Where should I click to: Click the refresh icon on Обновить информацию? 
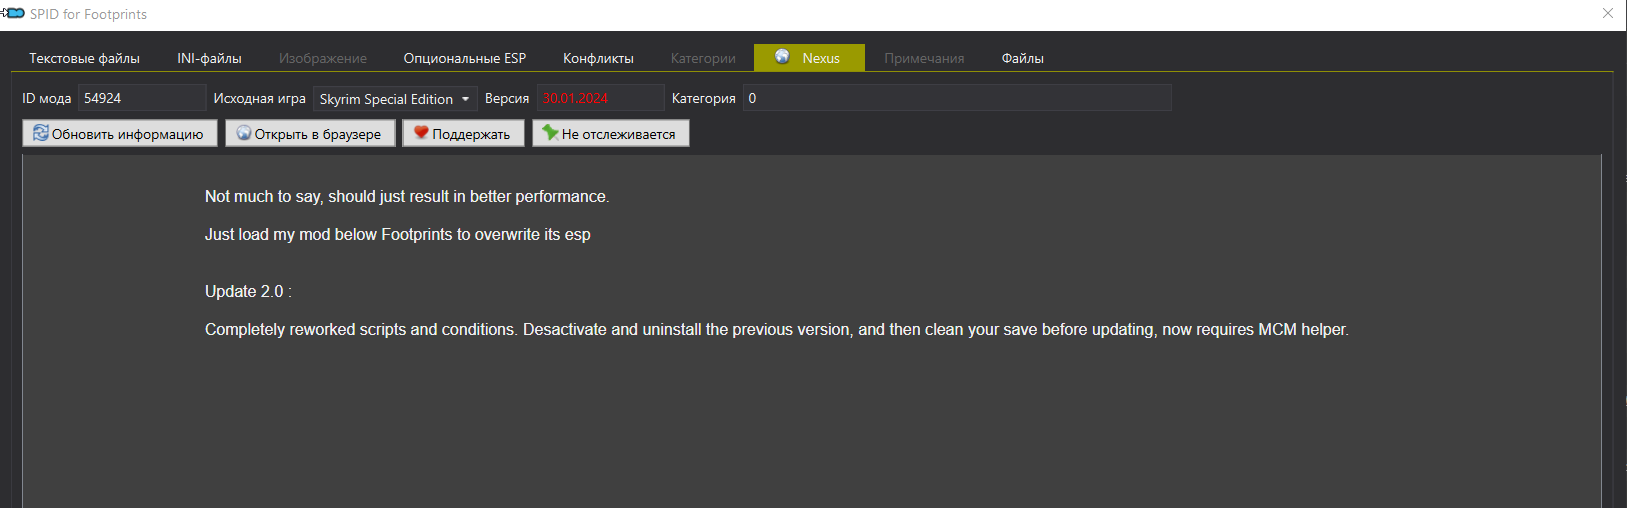click(x=41, y=133)
